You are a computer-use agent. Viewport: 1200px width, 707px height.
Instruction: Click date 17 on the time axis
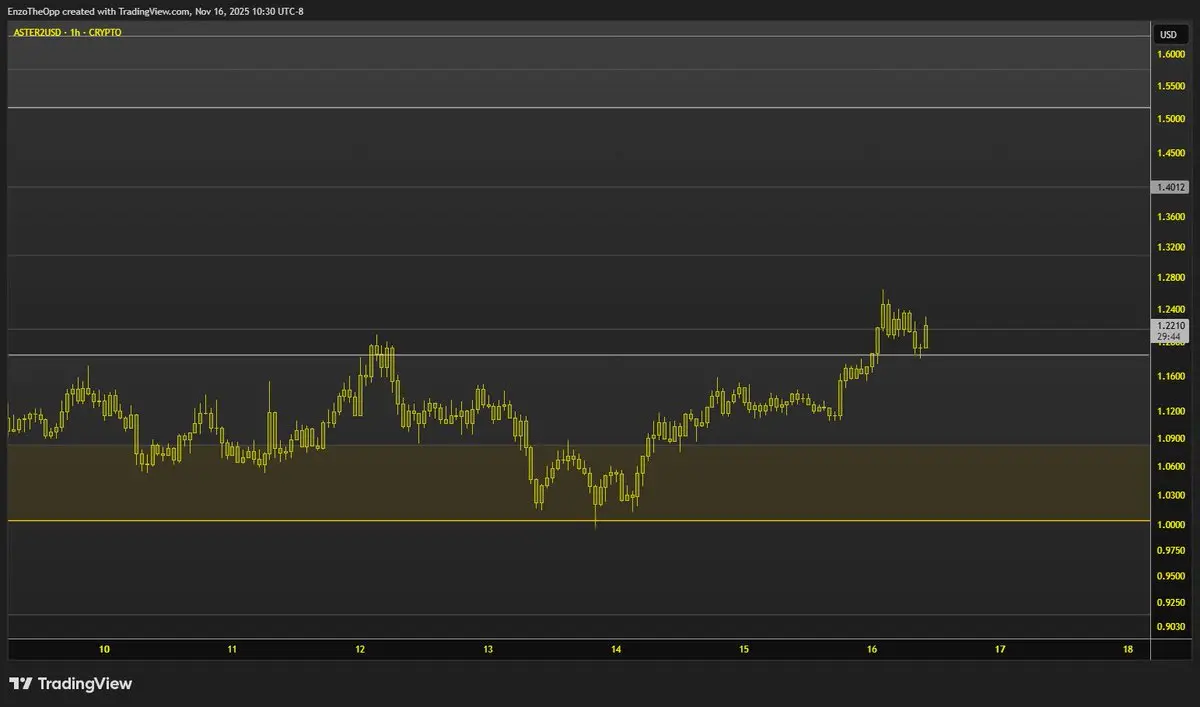coord(1000,649)
